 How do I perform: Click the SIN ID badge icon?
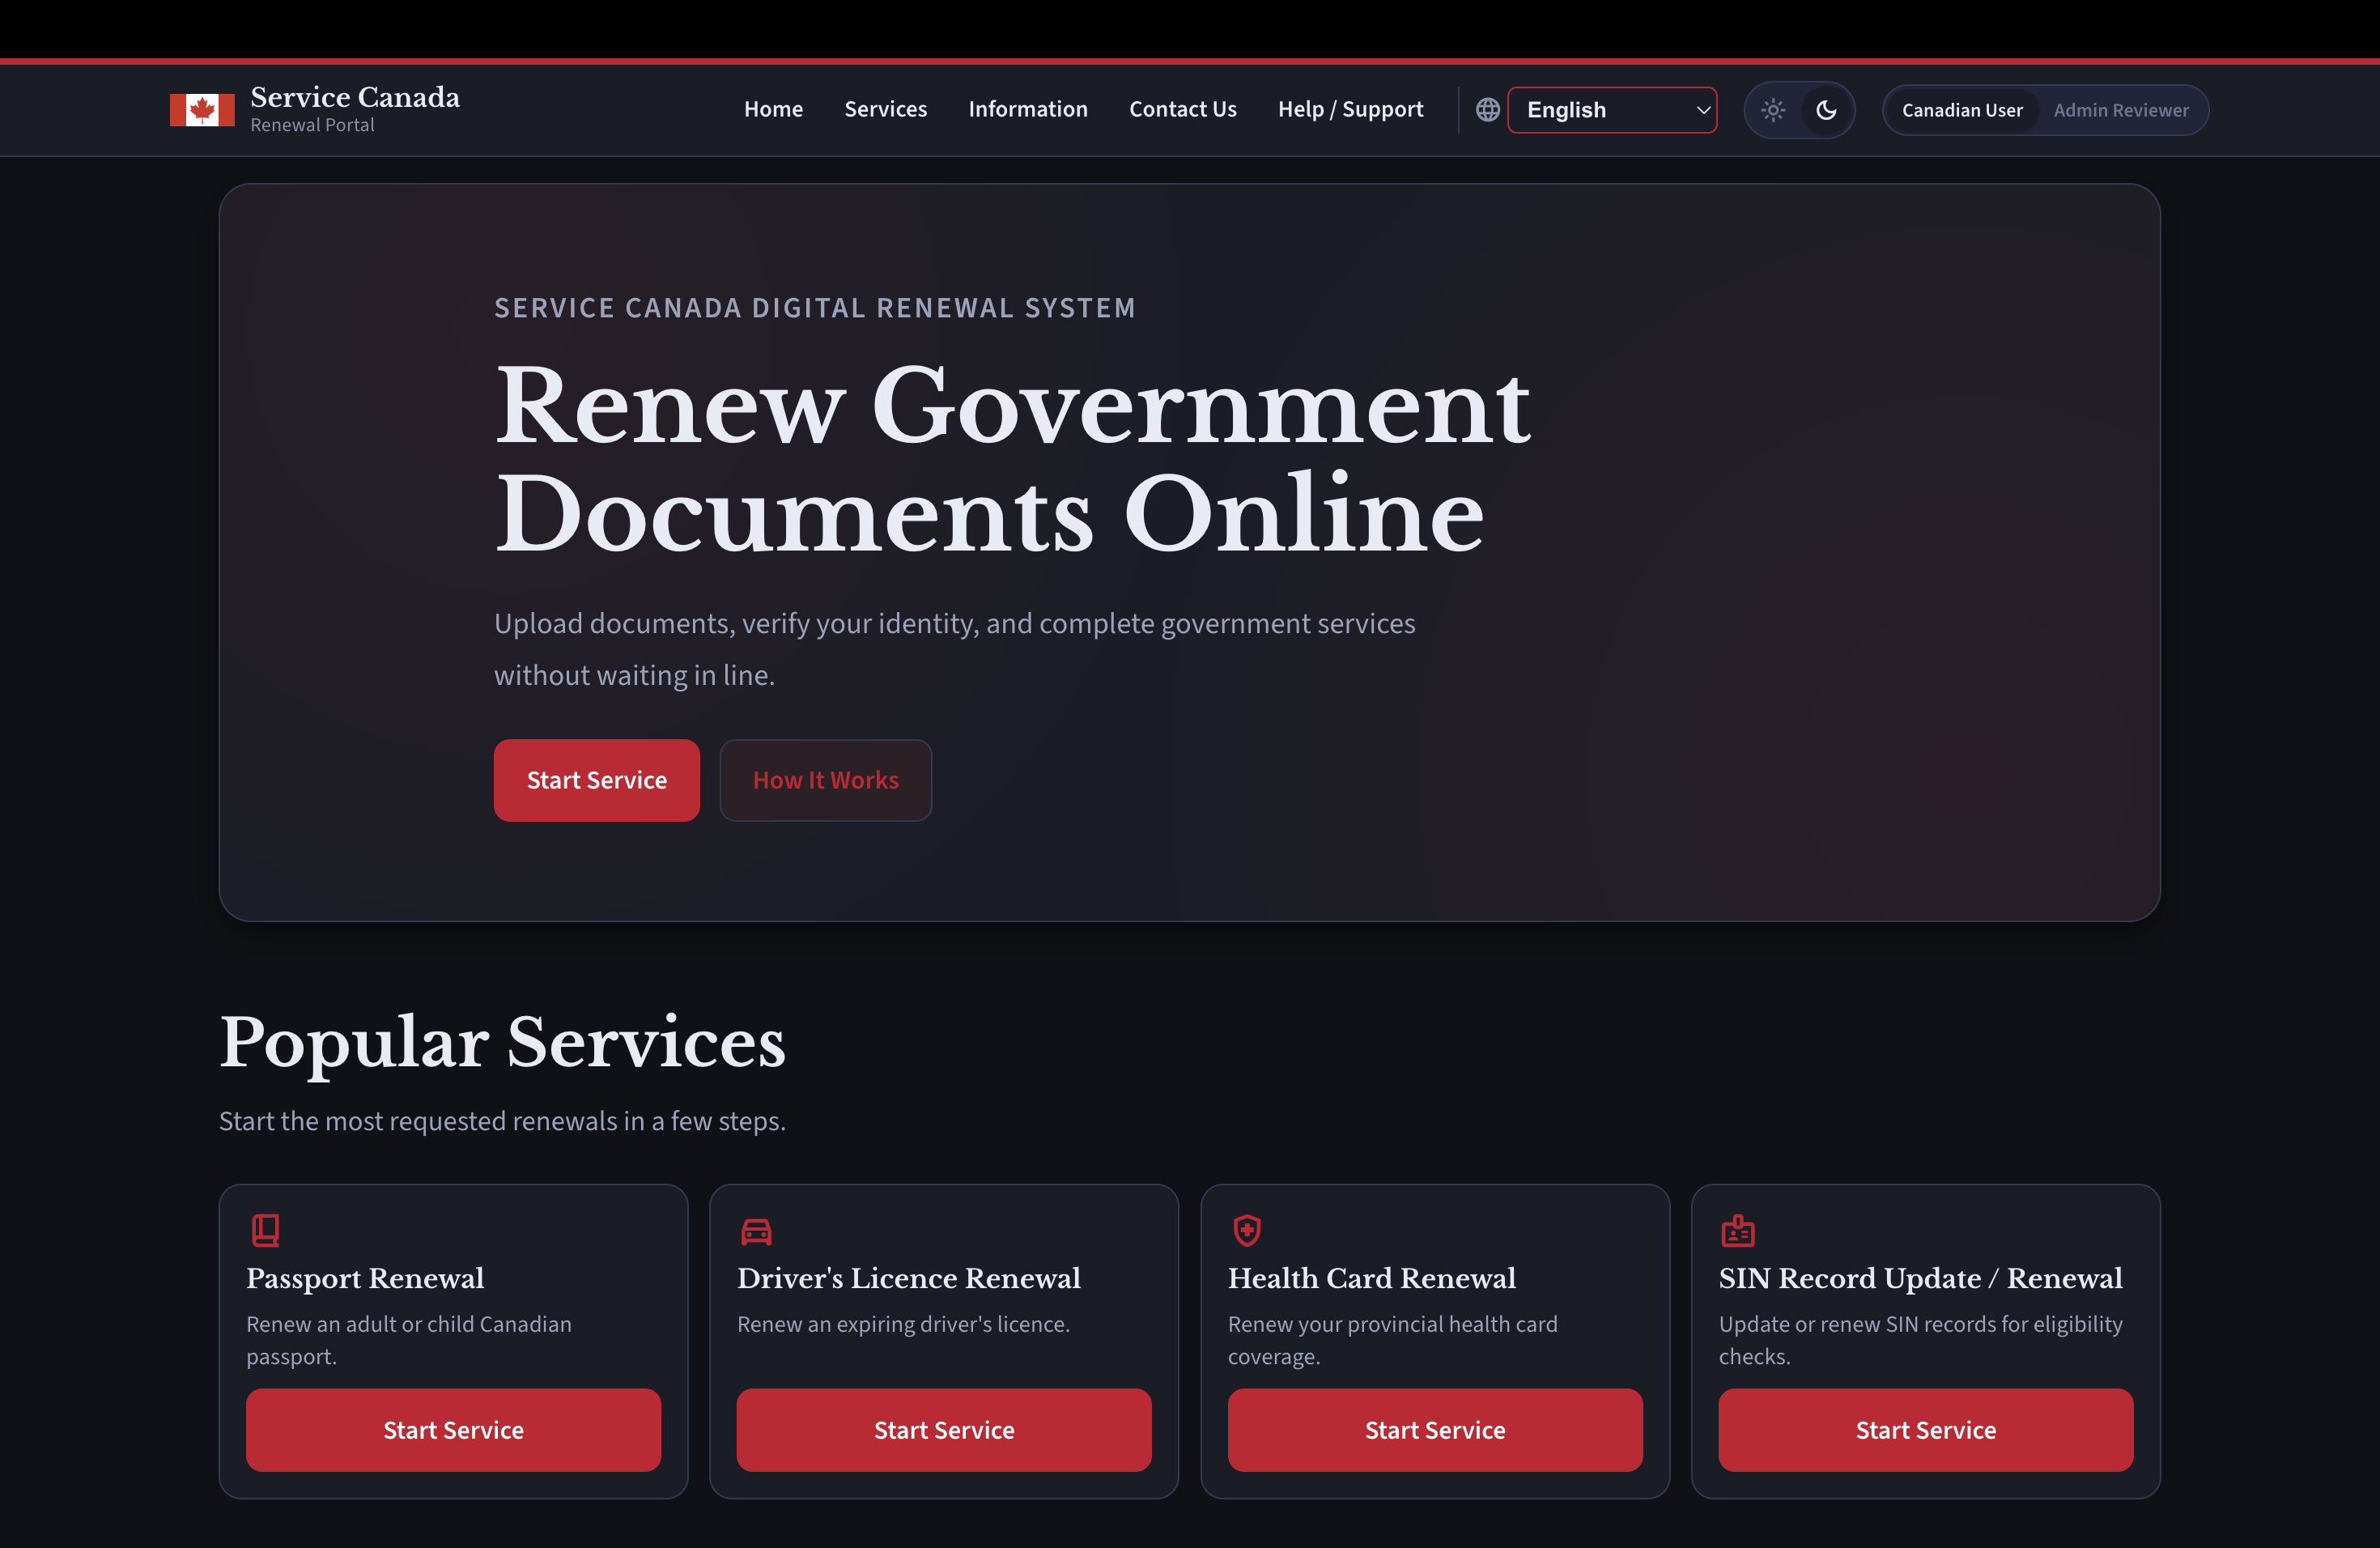point(1737,1230)
